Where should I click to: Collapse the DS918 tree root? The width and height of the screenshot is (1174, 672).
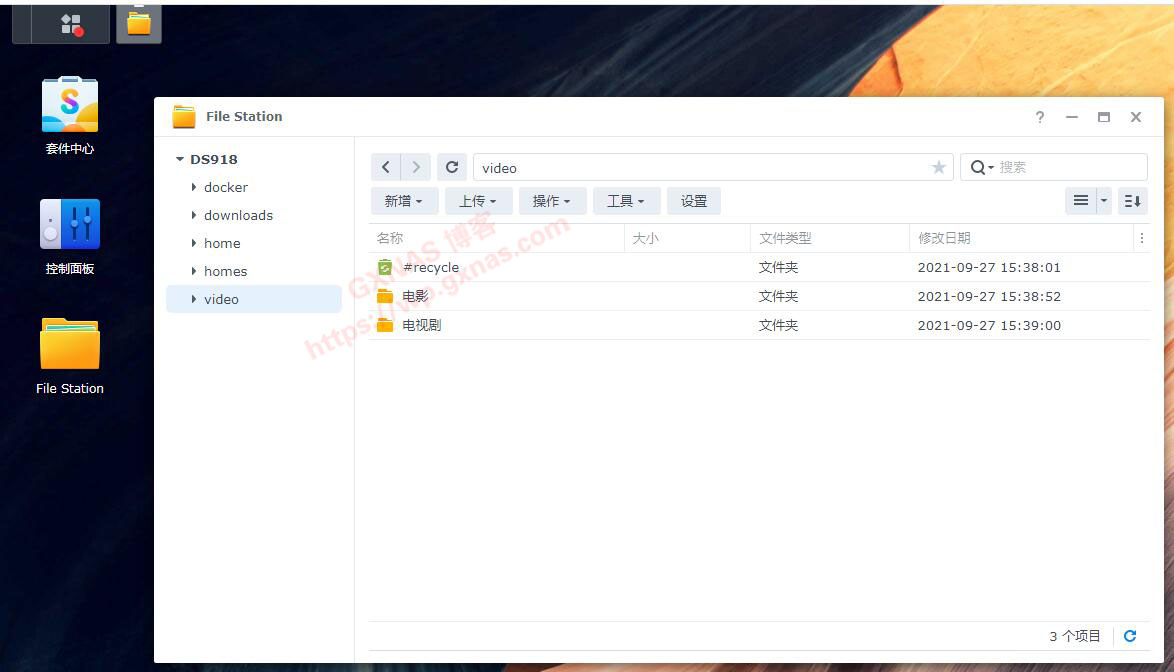pyautogui.click(x=180, y=159)
